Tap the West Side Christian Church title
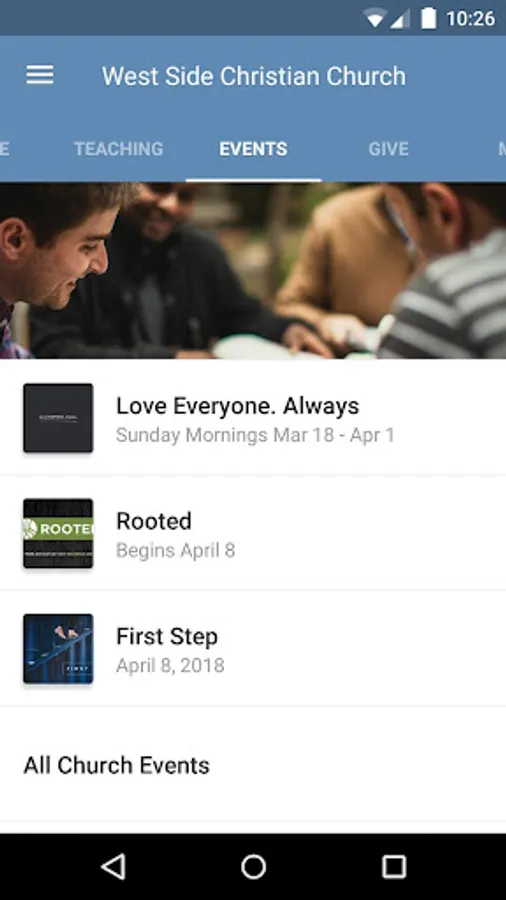This screenshot has width=506, height=900. [254, 76]
